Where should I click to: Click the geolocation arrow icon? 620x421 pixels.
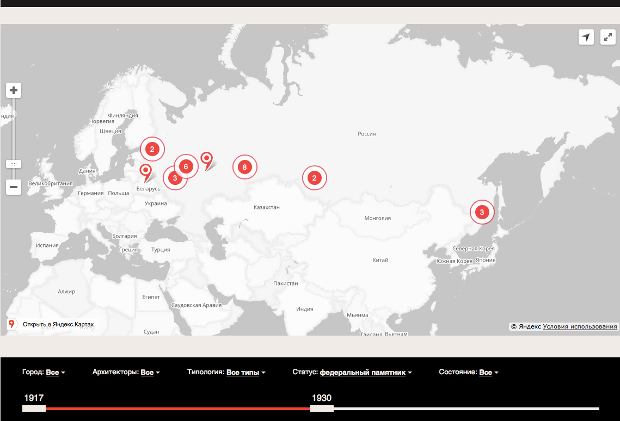(586, 37)
